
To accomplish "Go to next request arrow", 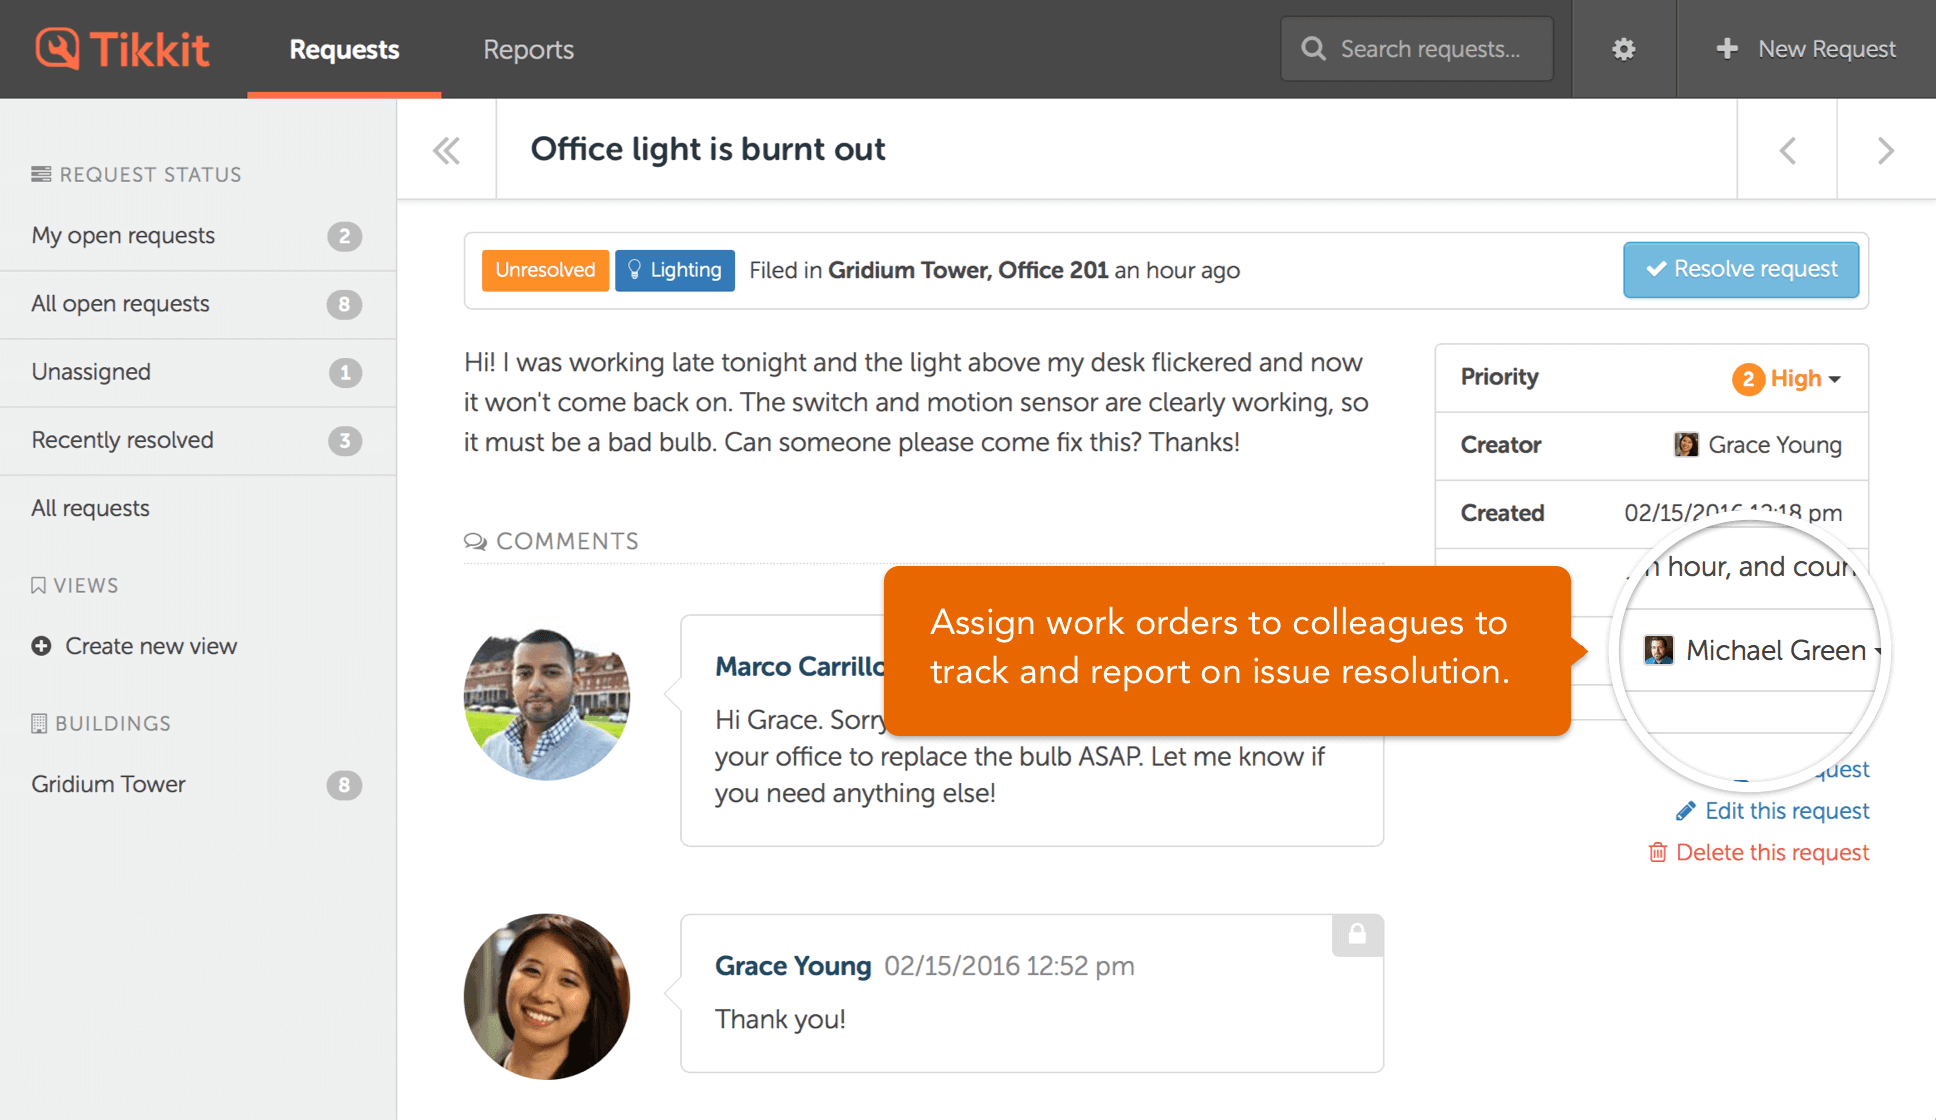I will point(1885,150).
